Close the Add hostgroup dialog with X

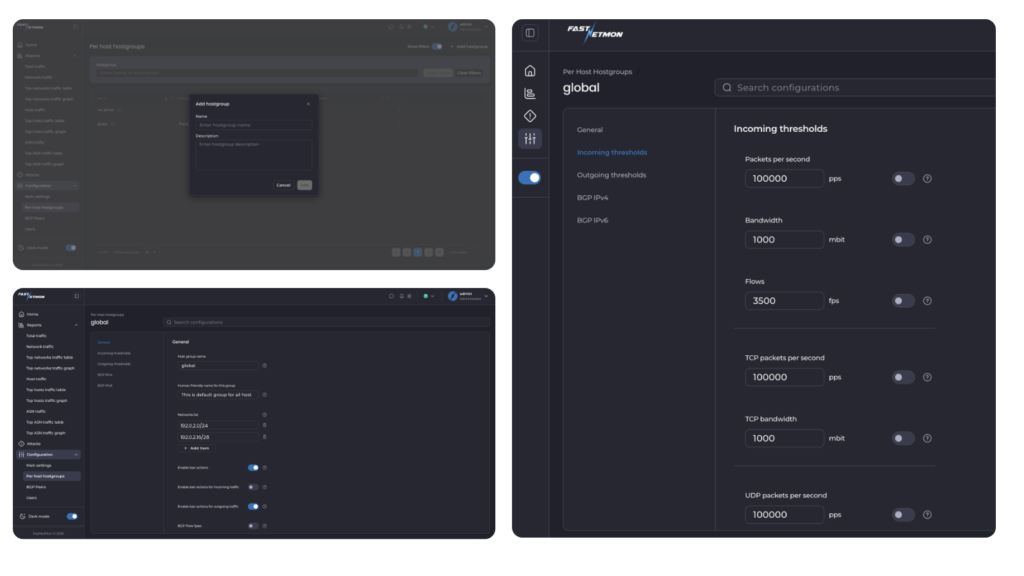(x=308, y=104)
